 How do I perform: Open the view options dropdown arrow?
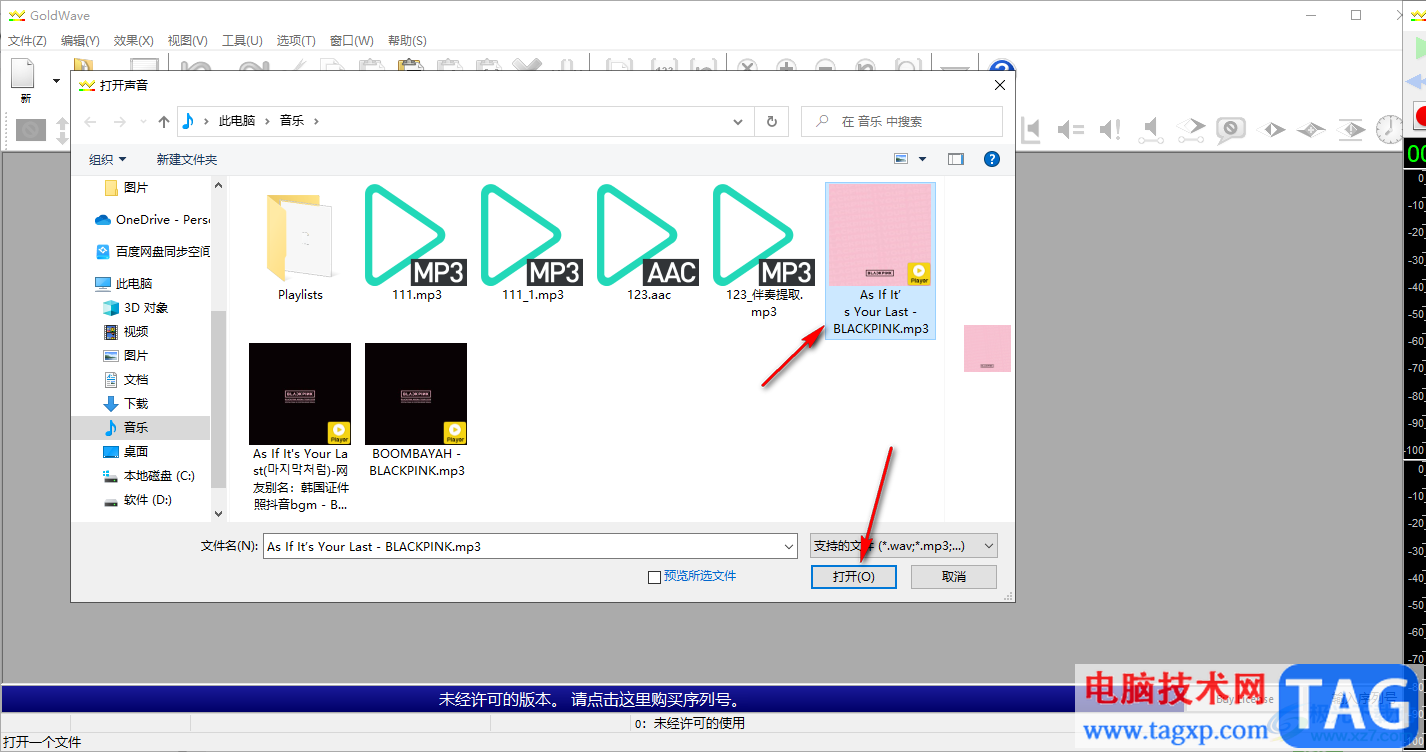coord(922,159)
